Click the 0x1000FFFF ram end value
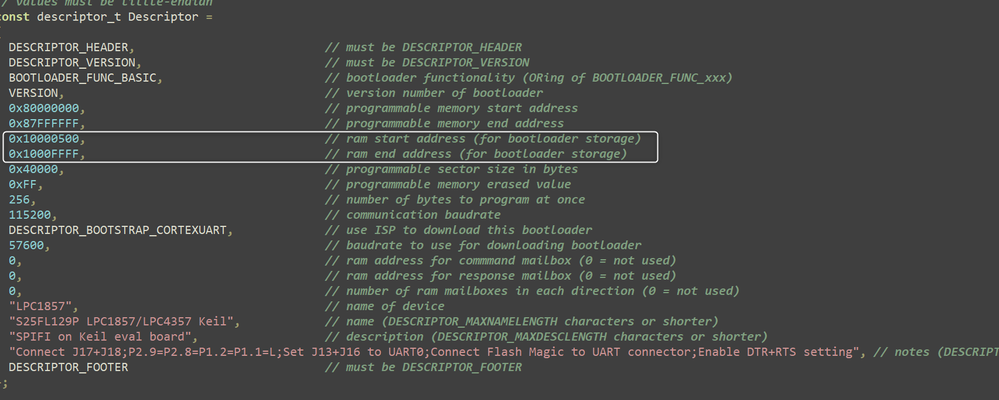The width and height of the screenshot is (999, 400). point(46,154)
